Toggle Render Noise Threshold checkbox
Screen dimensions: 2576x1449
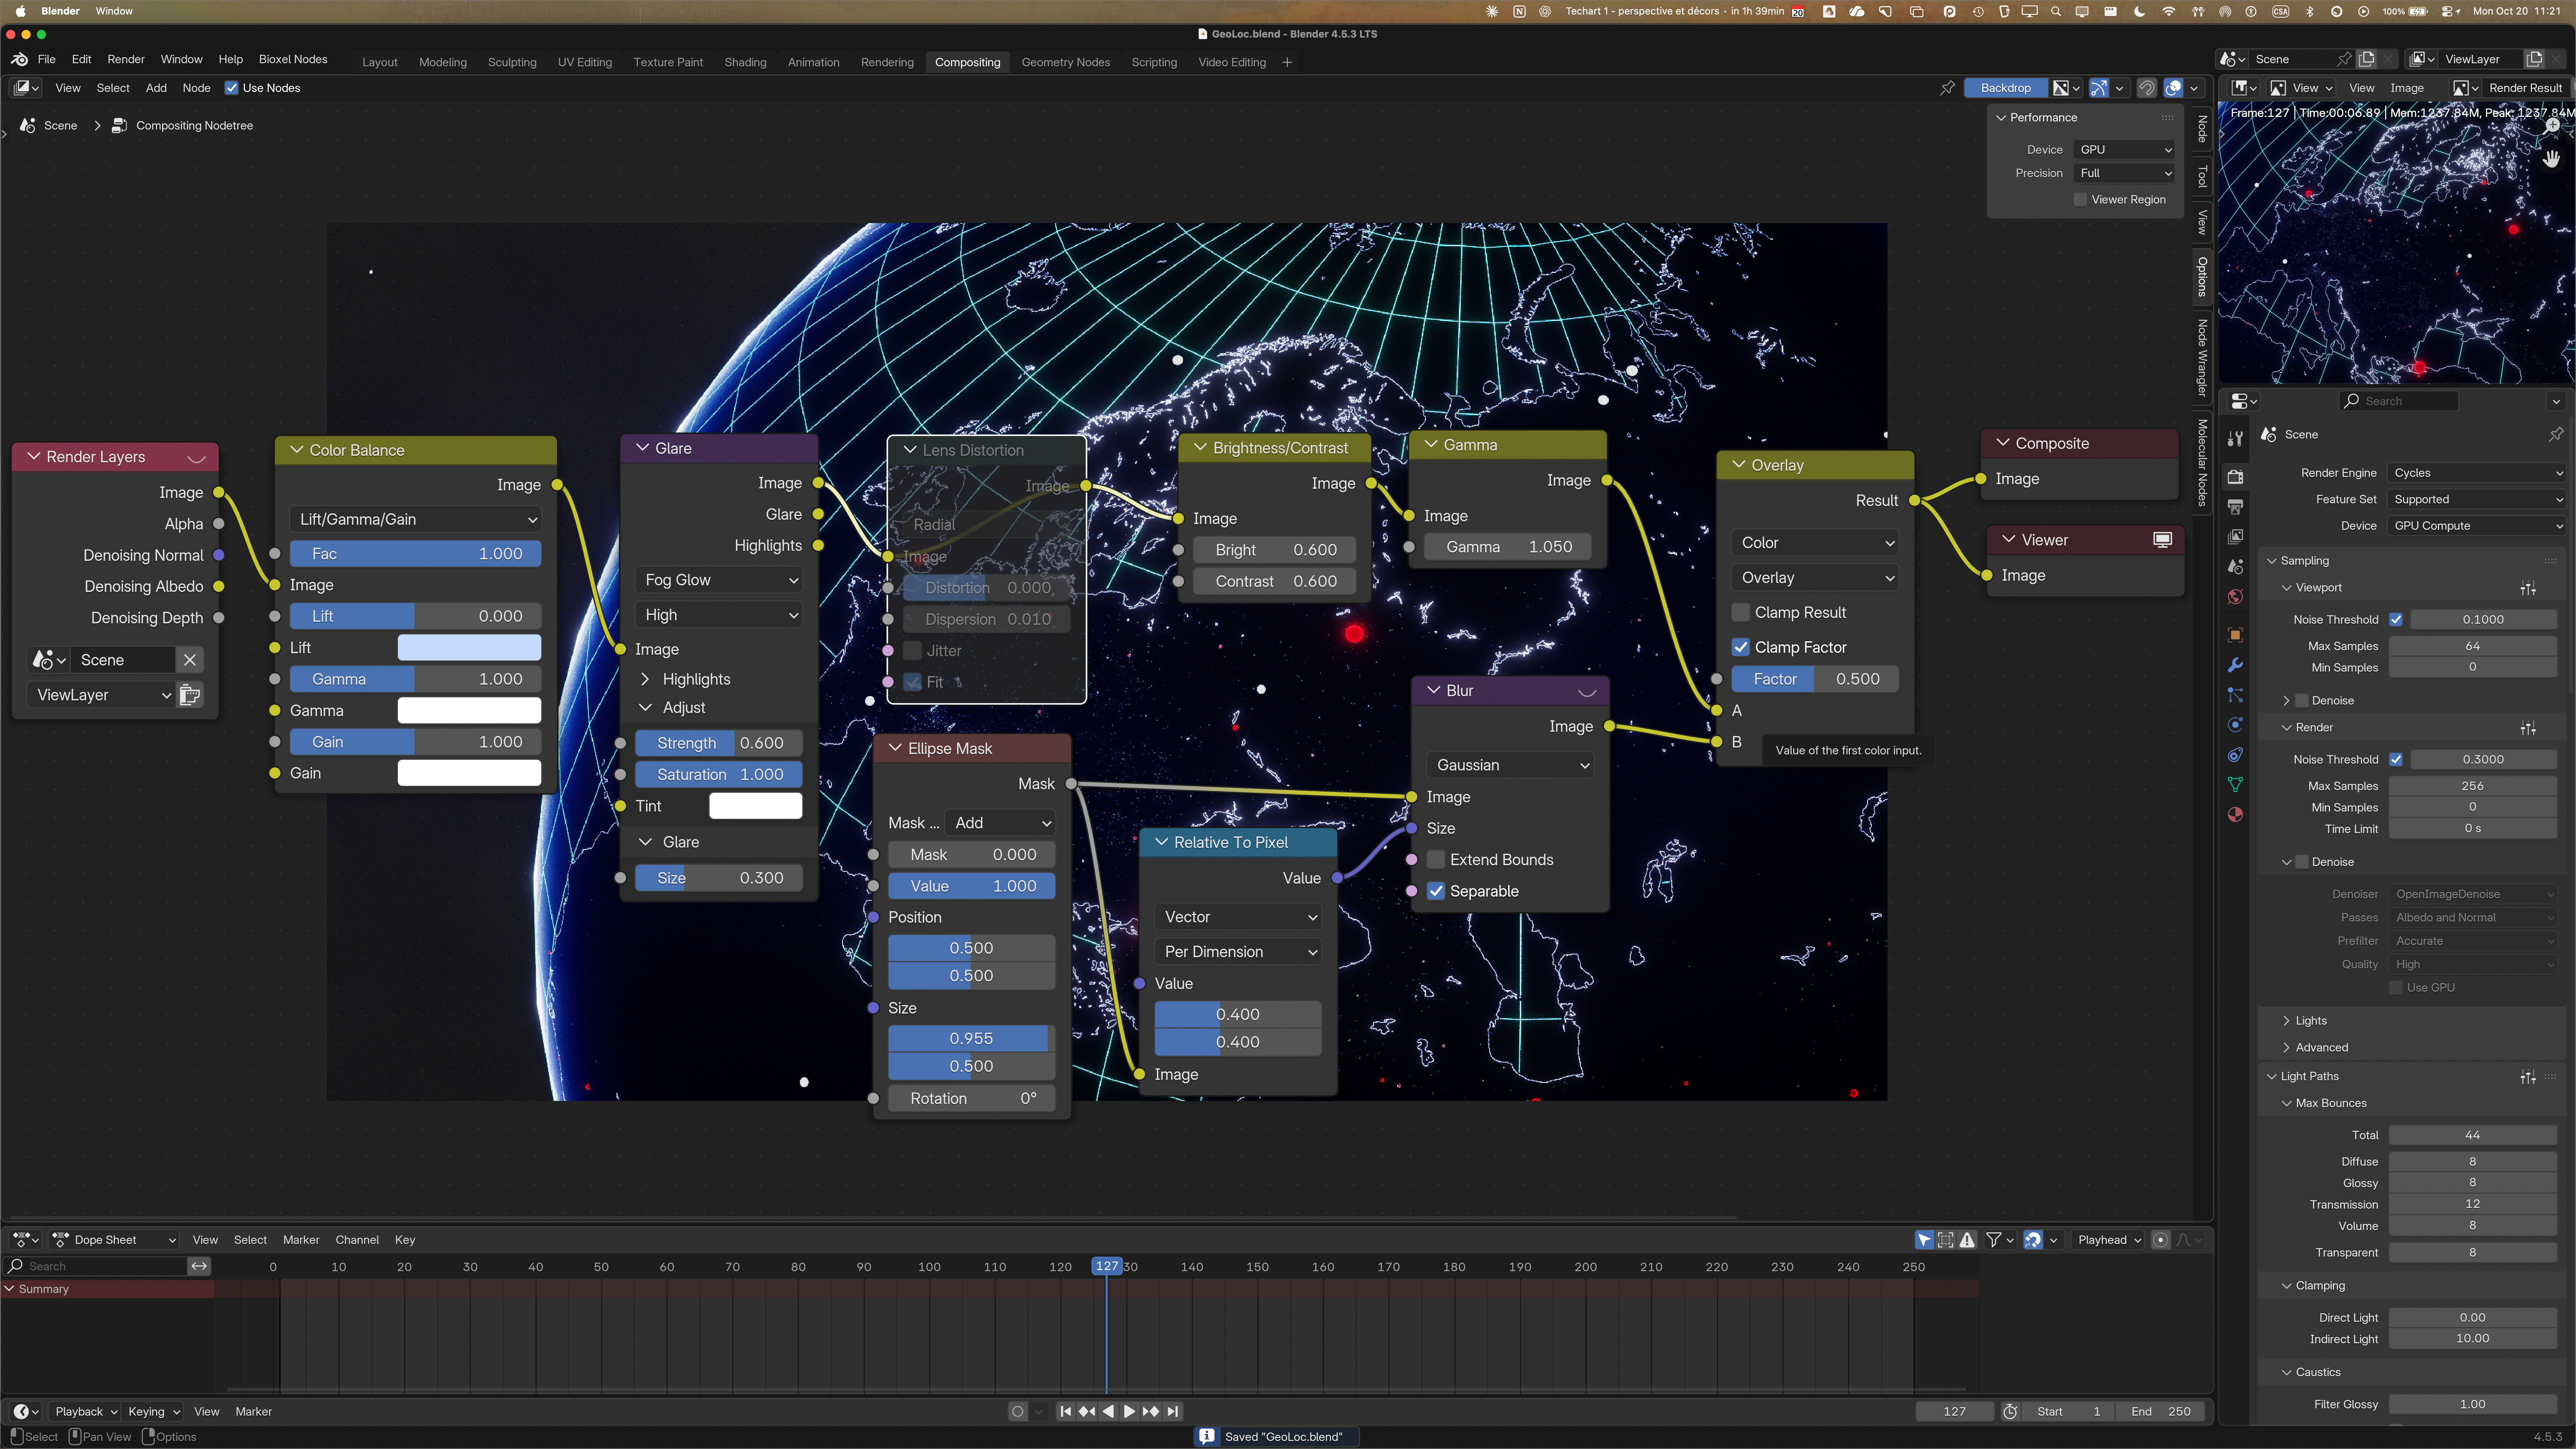(x=2396, y=760)
